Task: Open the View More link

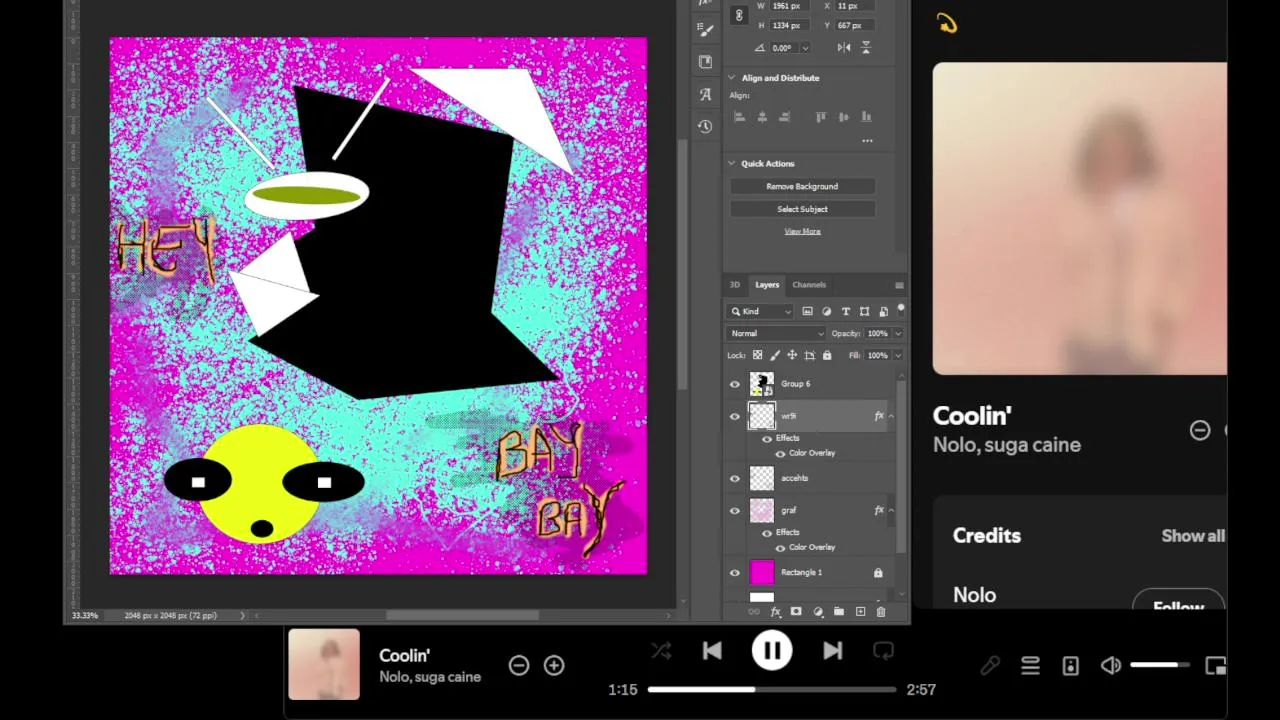Action: (x=802, y=231)
